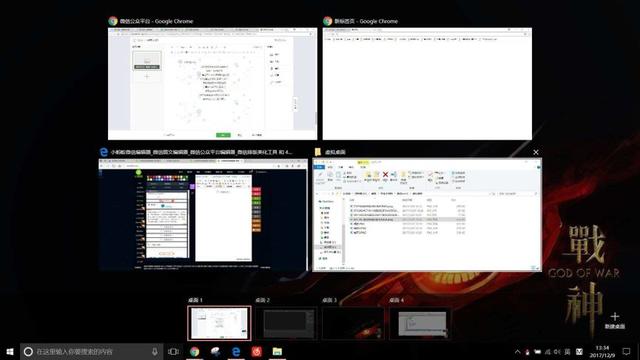Open the Action Center notification icon
Screen dimensions: 640x360
[627, 351]
